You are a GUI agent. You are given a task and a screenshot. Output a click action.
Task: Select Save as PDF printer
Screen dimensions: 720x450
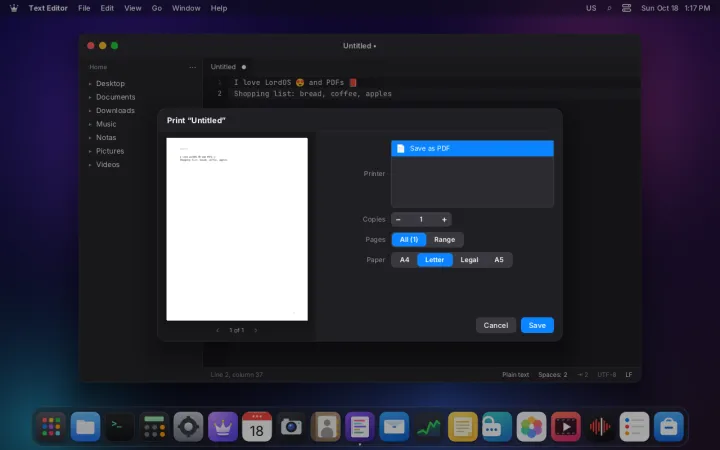[x=472, y=148]
